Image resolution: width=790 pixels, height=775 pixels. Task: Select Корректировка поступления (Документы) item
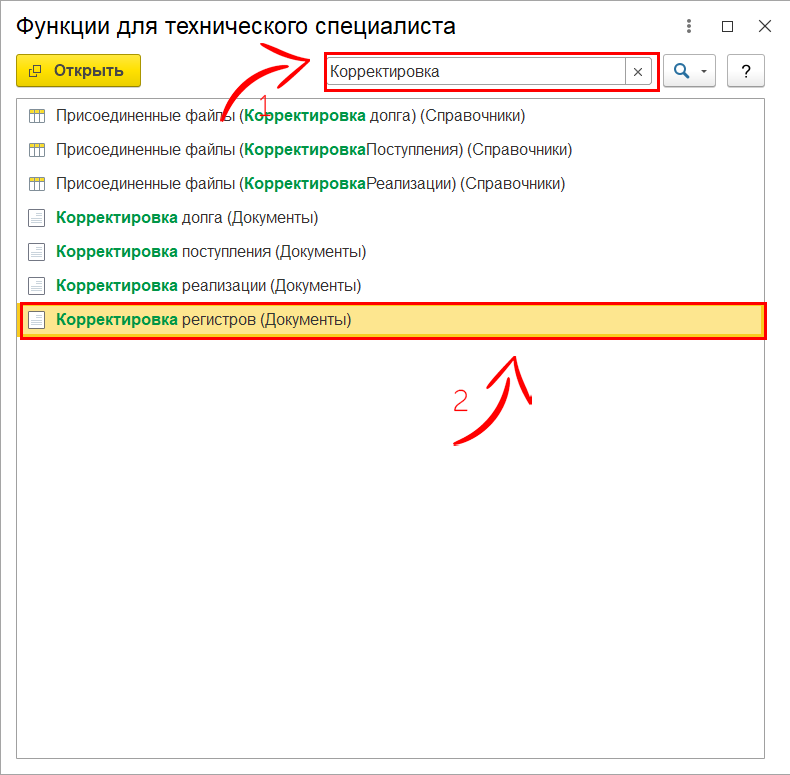point(211,252)
